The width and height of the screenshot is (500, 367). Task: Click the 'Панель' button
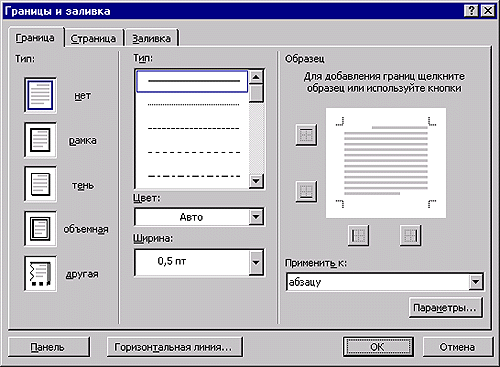point(48,347)
